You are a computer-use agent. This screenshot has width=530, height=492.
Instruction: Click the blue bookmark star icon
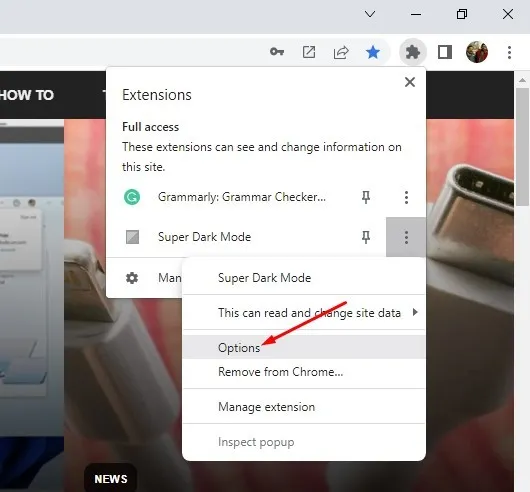[373, 52]
